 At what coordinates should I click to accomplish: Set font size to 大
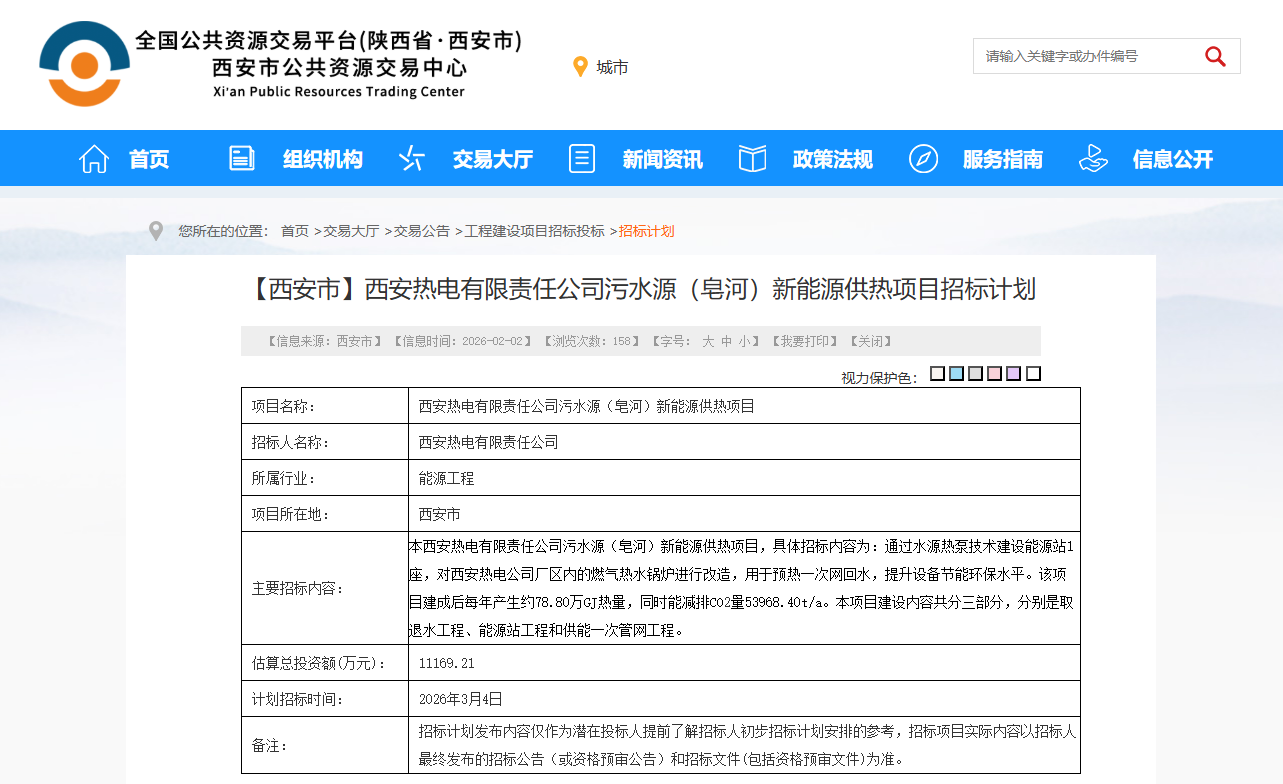point(708,341)
